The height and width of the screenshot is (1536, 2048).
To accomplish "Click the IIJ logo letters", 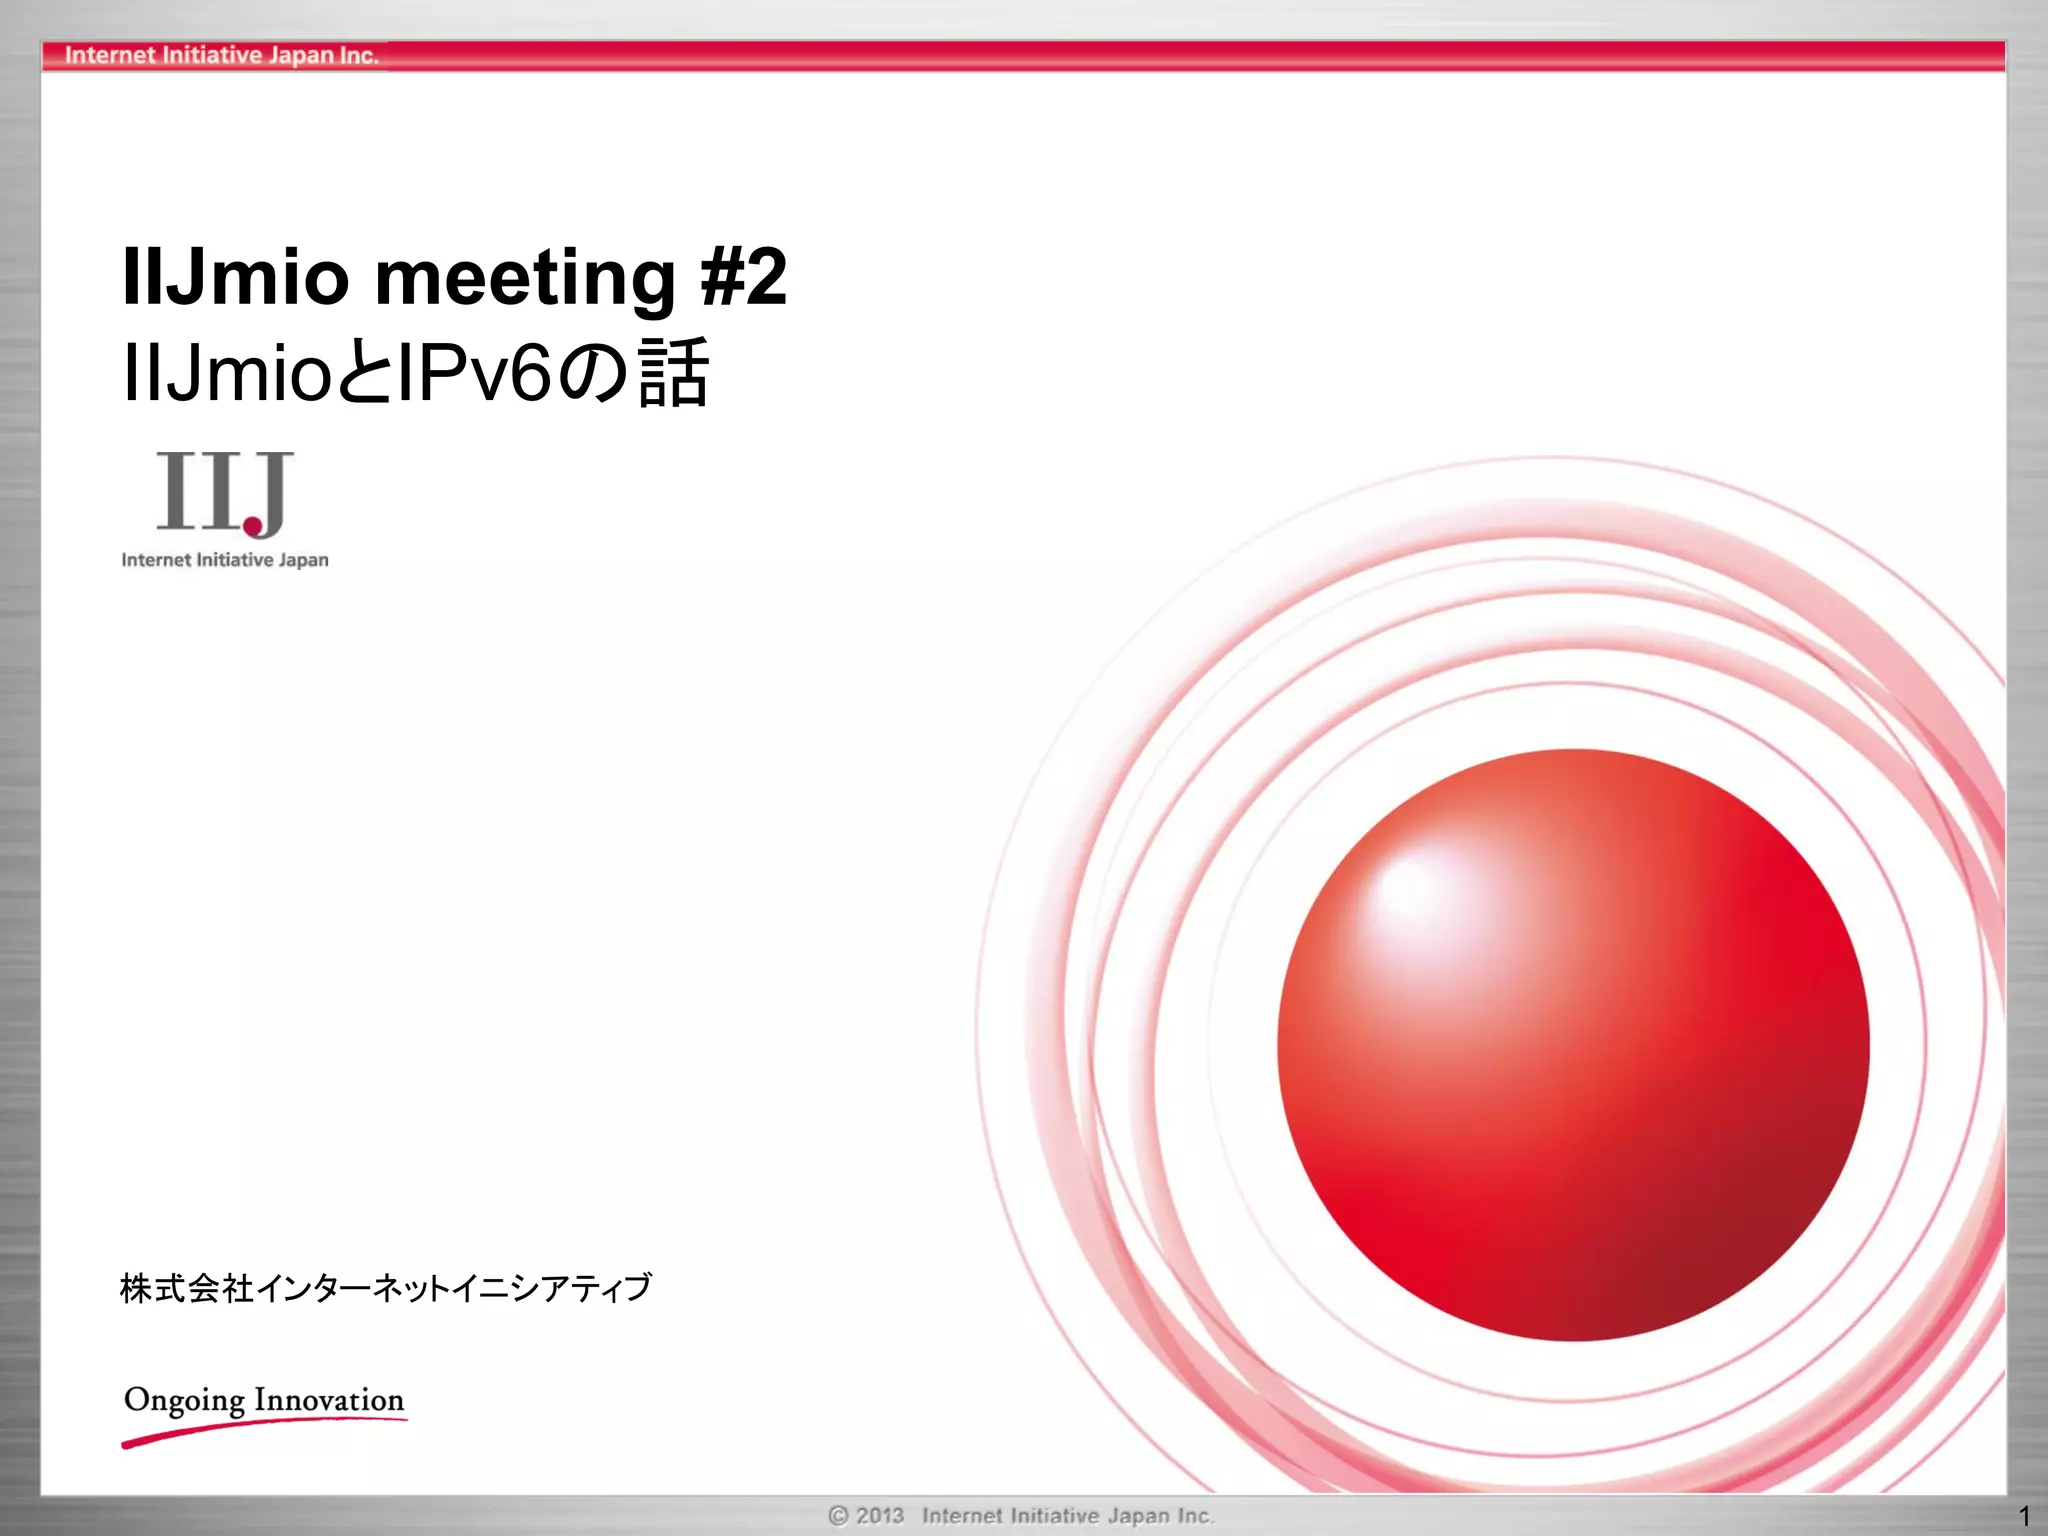I will [x=222, y=491].
